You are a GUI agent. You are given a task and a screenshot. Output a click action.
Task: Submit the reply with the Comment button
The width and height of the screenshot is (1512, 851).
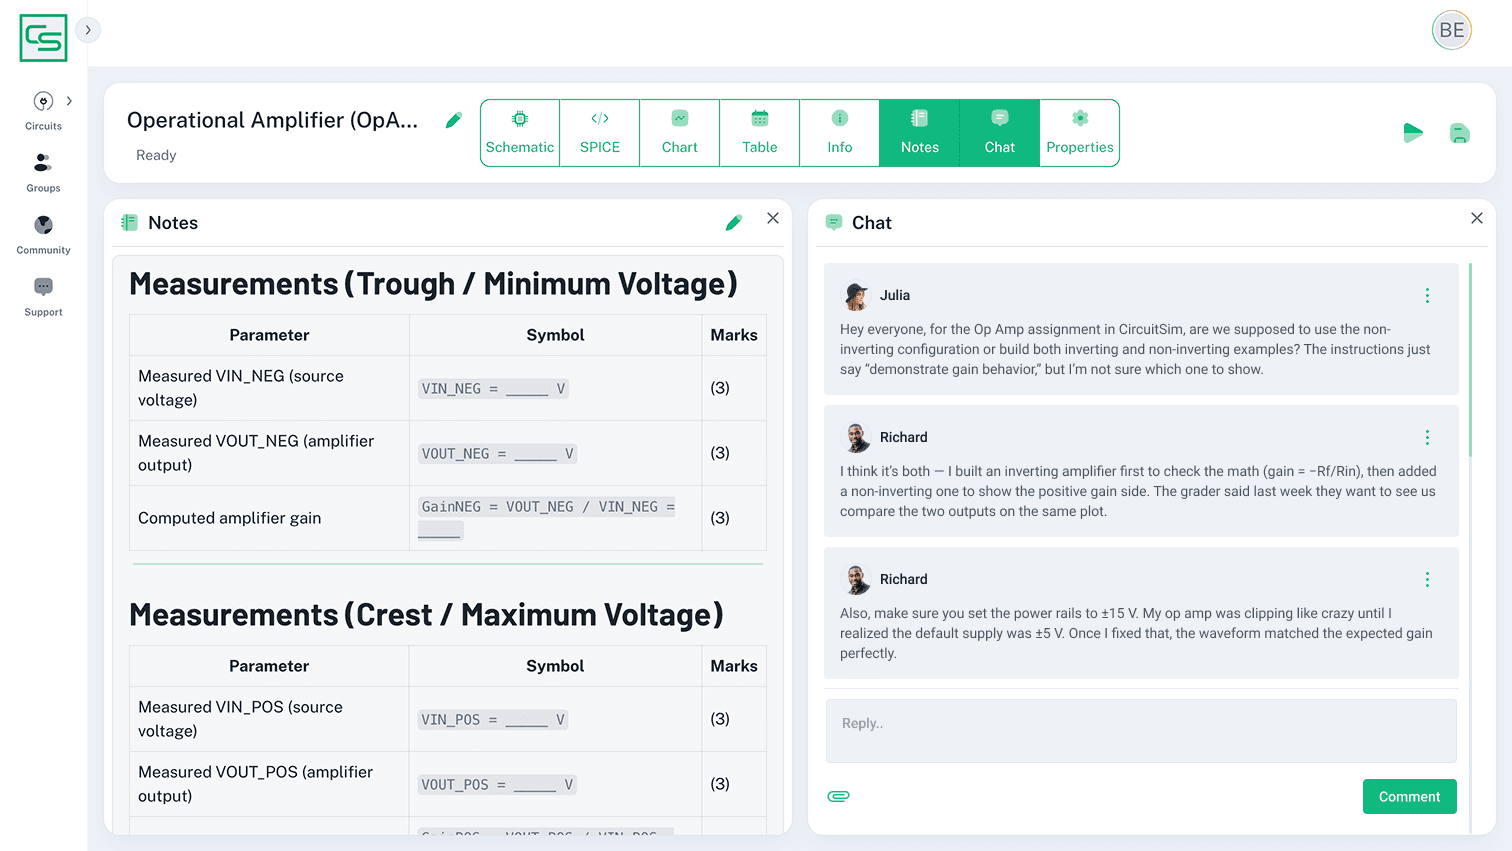coord(1409,796)
